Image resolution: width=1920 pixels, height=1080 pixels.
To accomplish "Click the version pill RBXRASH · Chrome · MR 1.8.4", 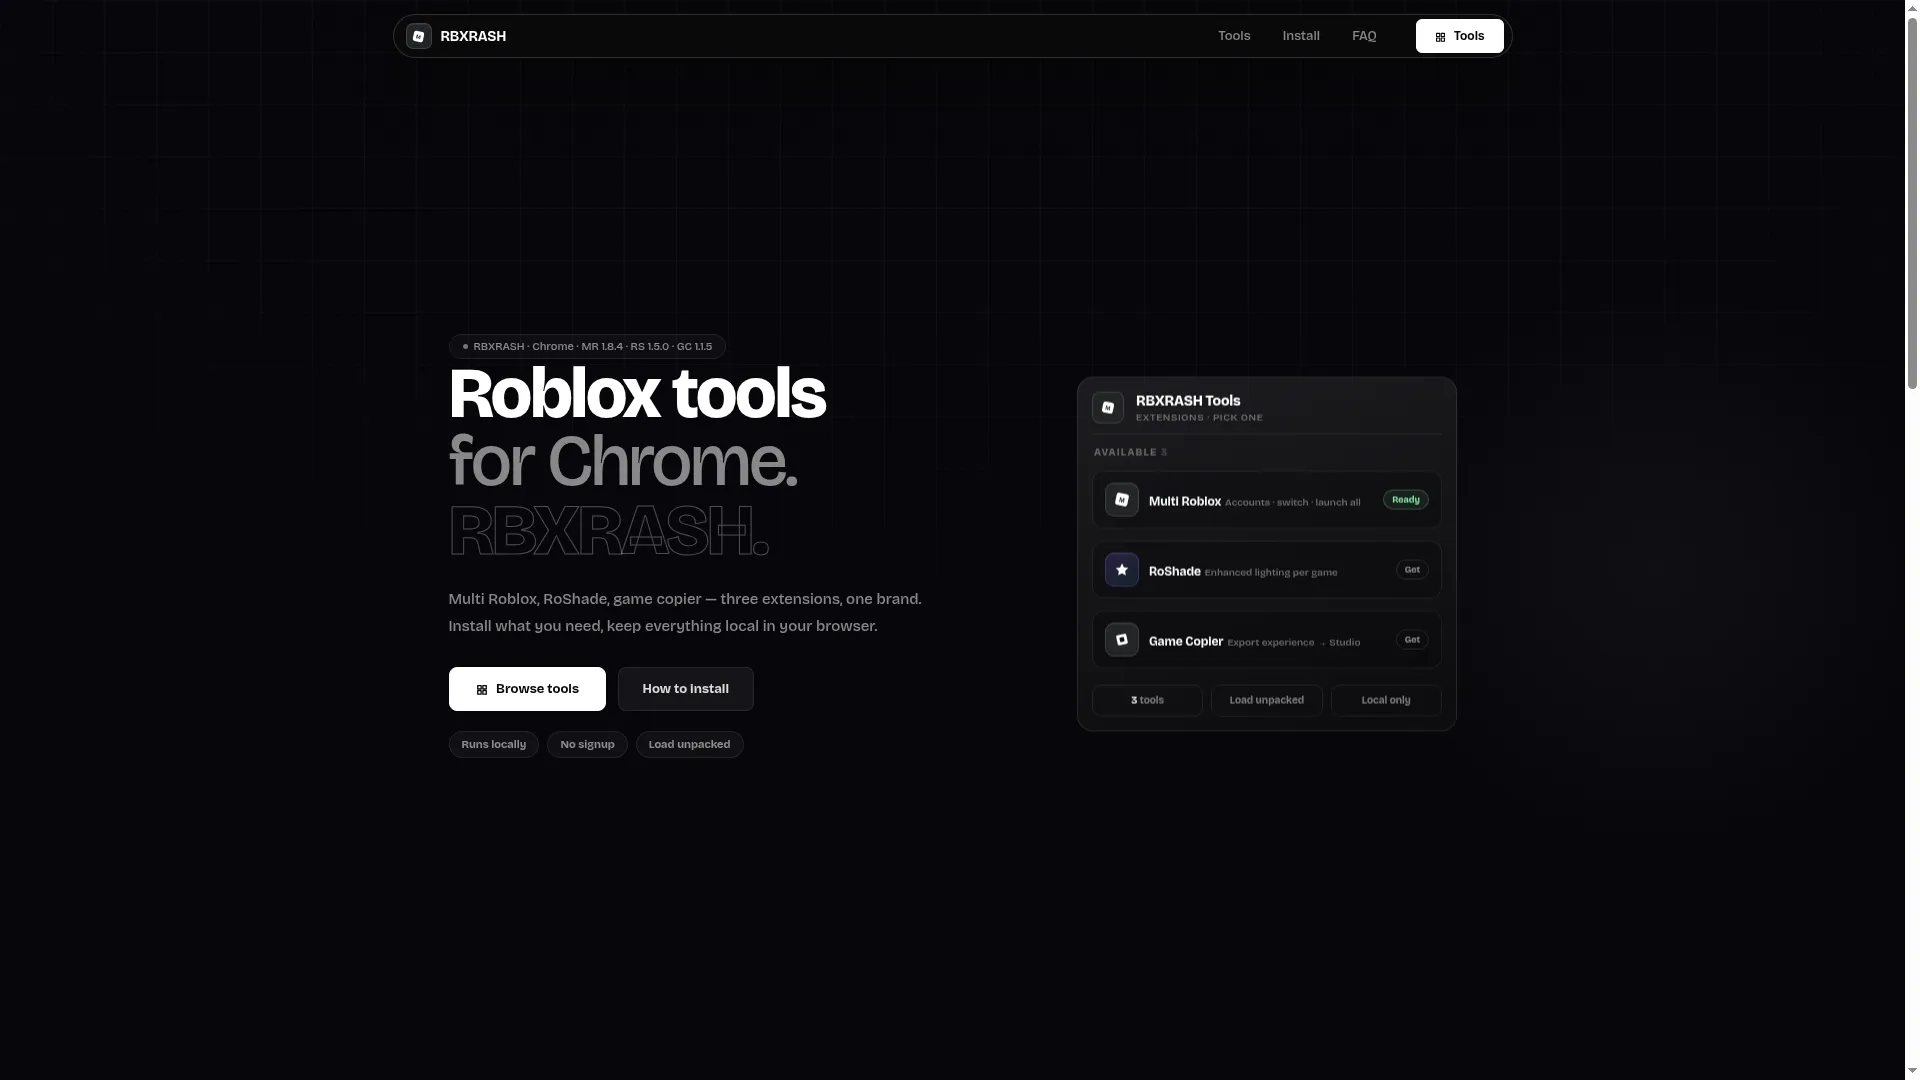I will point(587,346).
